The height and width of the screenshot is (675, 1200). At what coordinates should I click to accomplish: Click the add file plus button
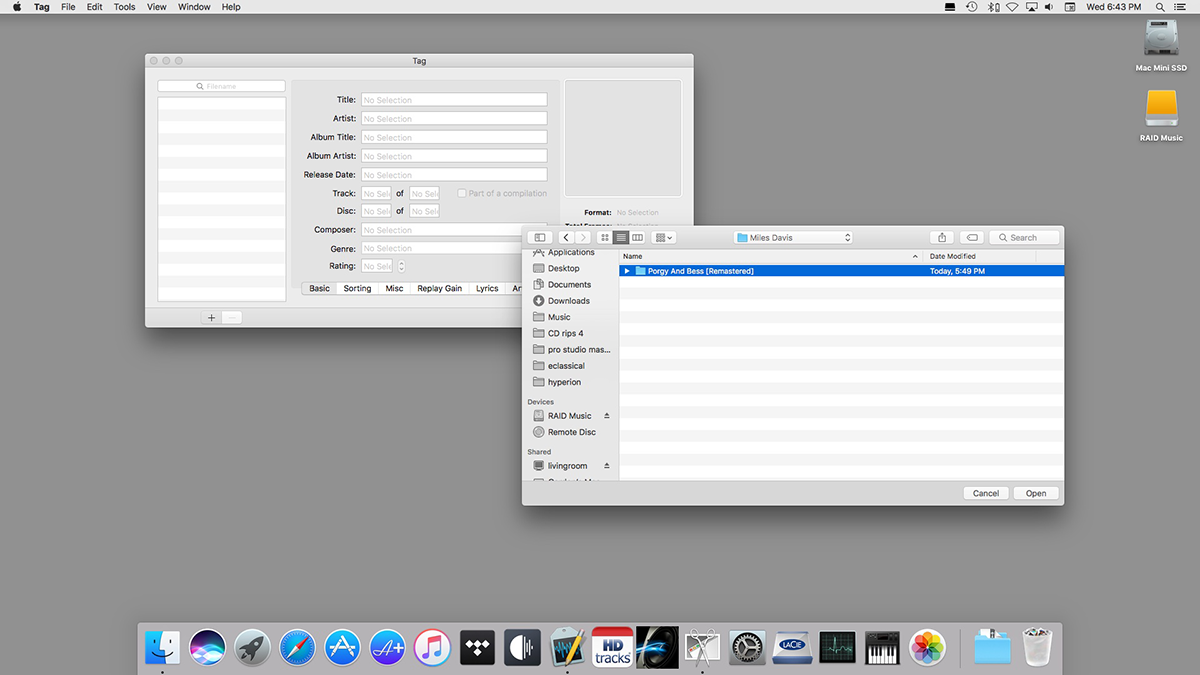(211, 318)
